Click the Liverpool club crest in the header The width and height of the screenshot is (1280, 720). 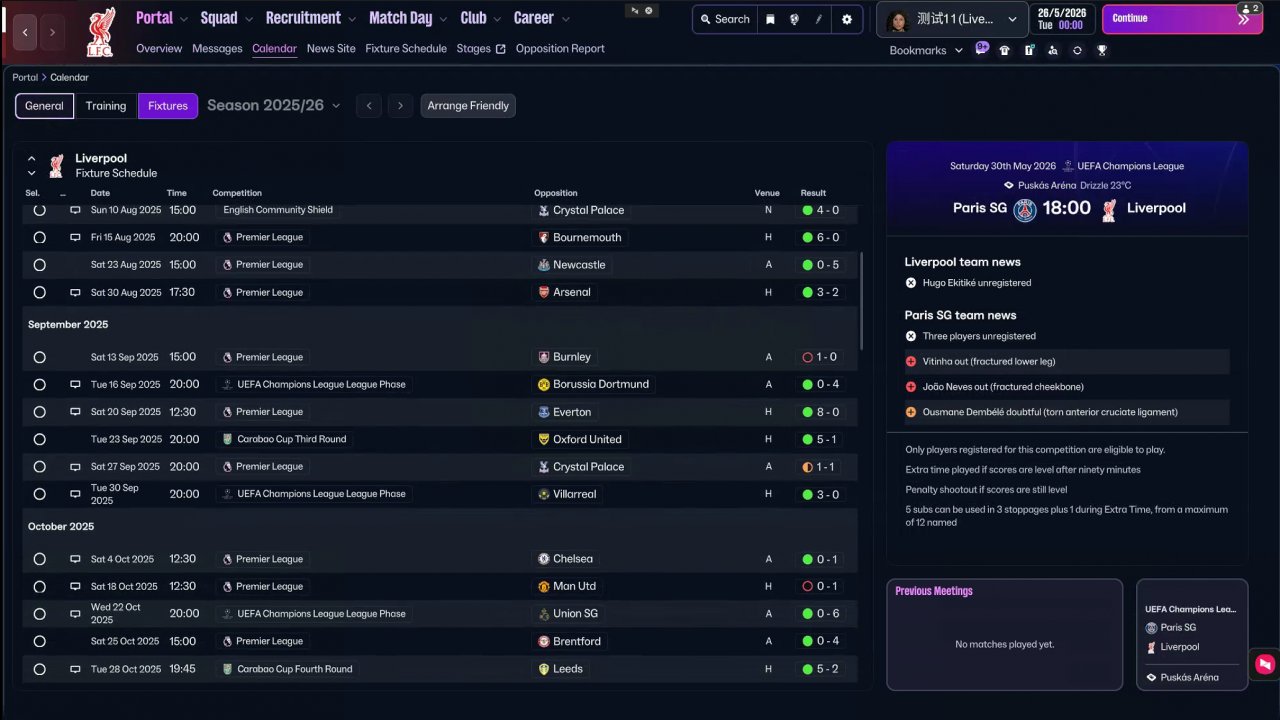coord(100,32)
